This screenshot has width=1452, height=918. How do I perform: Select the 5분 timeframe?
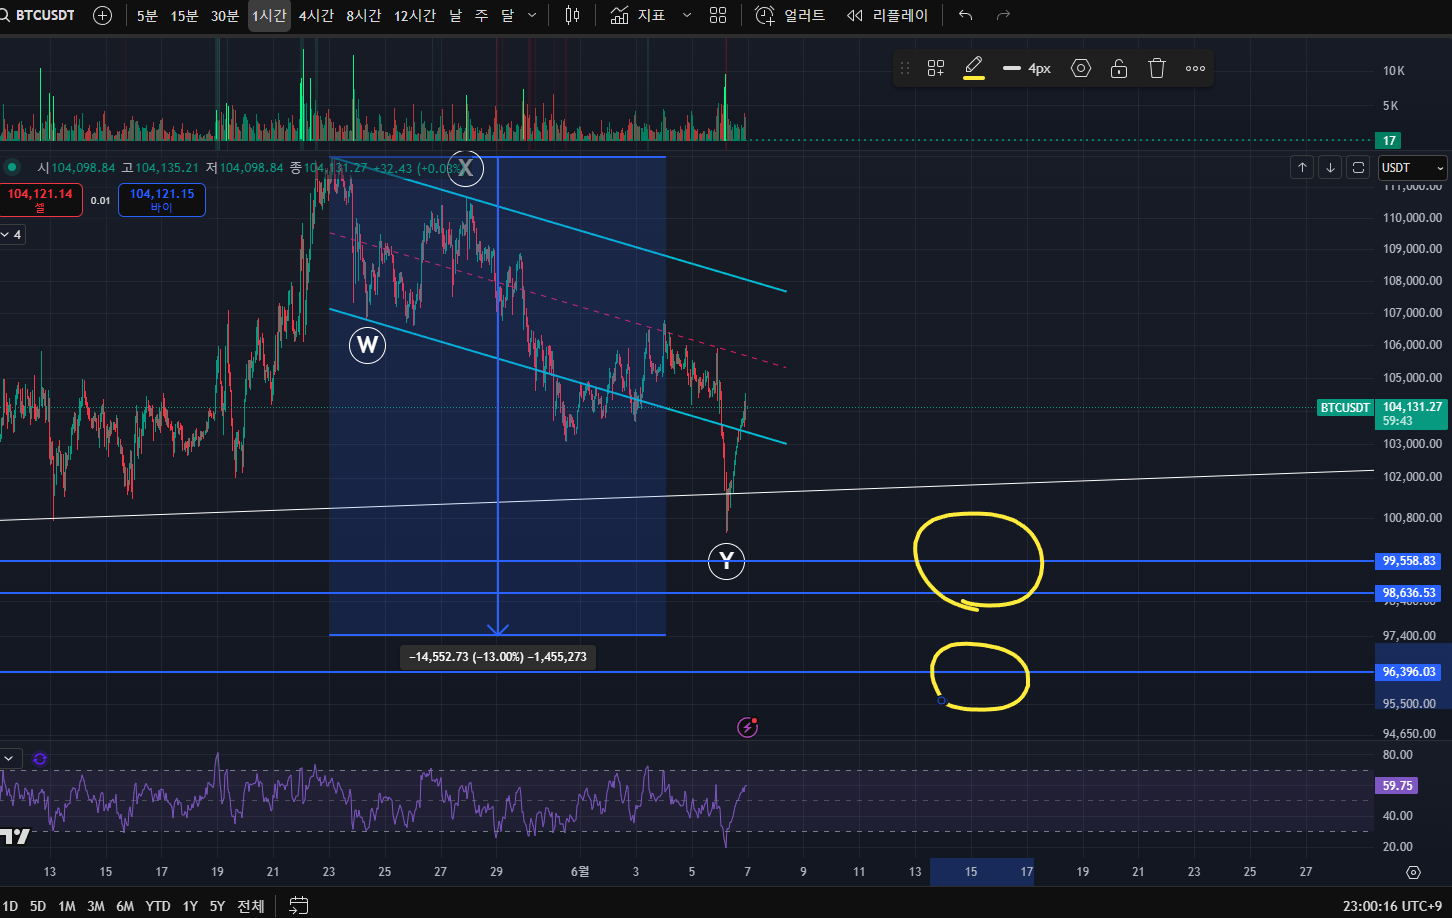(147, 15)
